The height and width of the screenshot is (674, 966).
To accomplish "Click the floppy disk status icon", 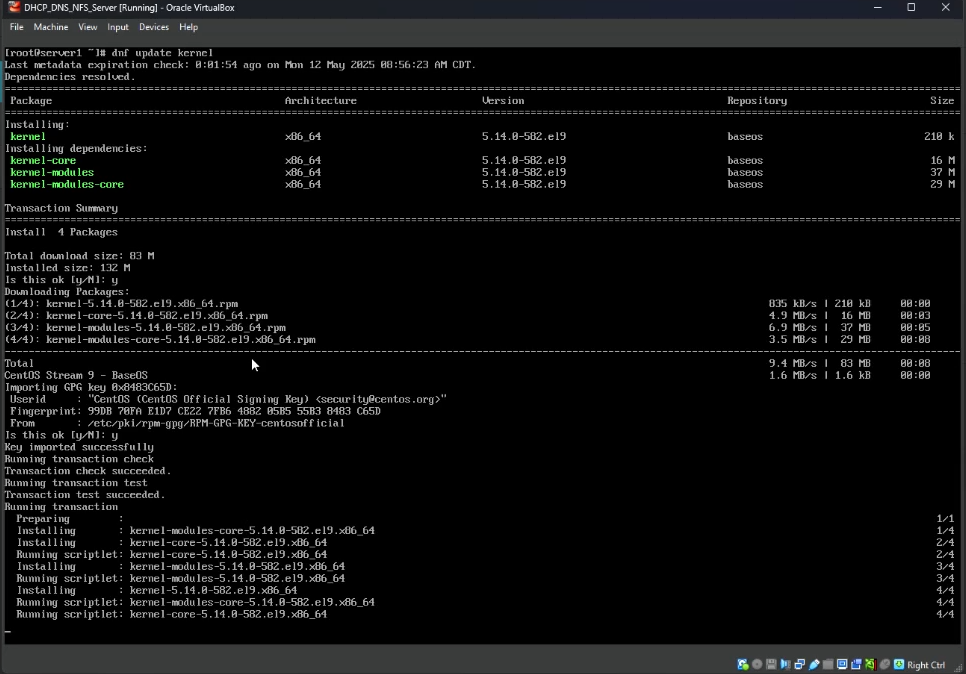I will [x=771, y=664].
